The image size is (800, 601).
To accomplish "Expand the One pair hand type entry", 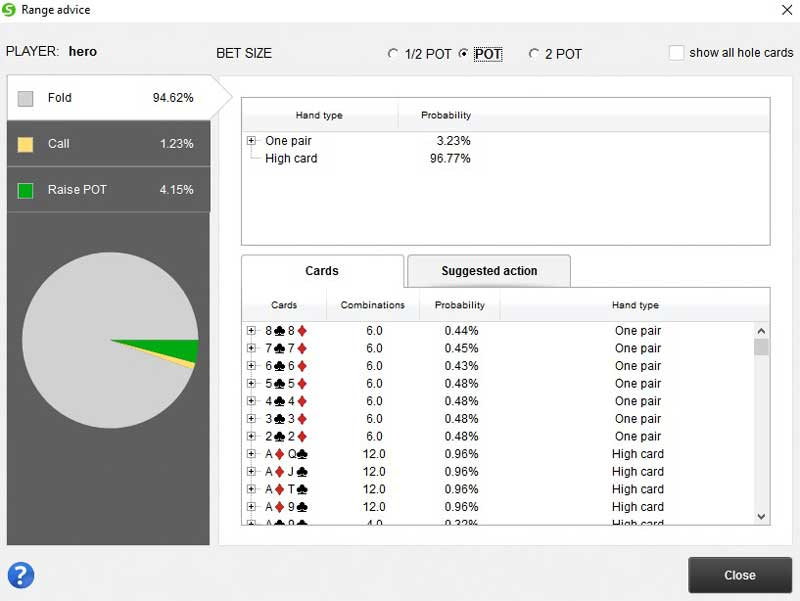I will coord(250,141).
